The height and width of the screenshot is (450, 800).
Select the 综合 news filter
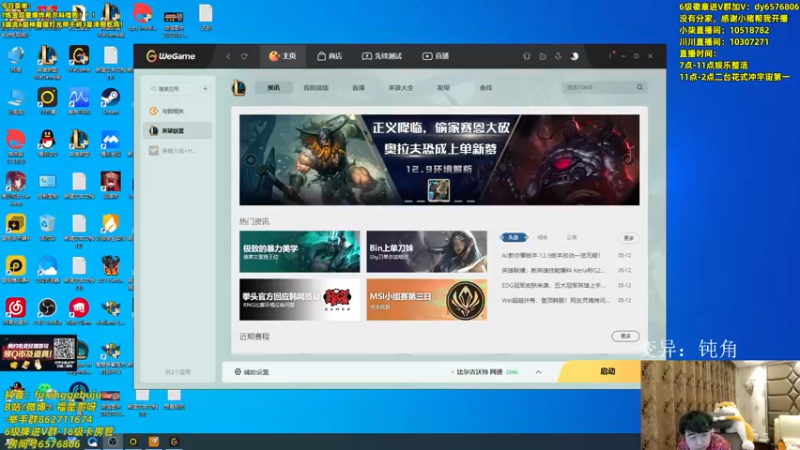pyautogui.click(x=542, y=237)
